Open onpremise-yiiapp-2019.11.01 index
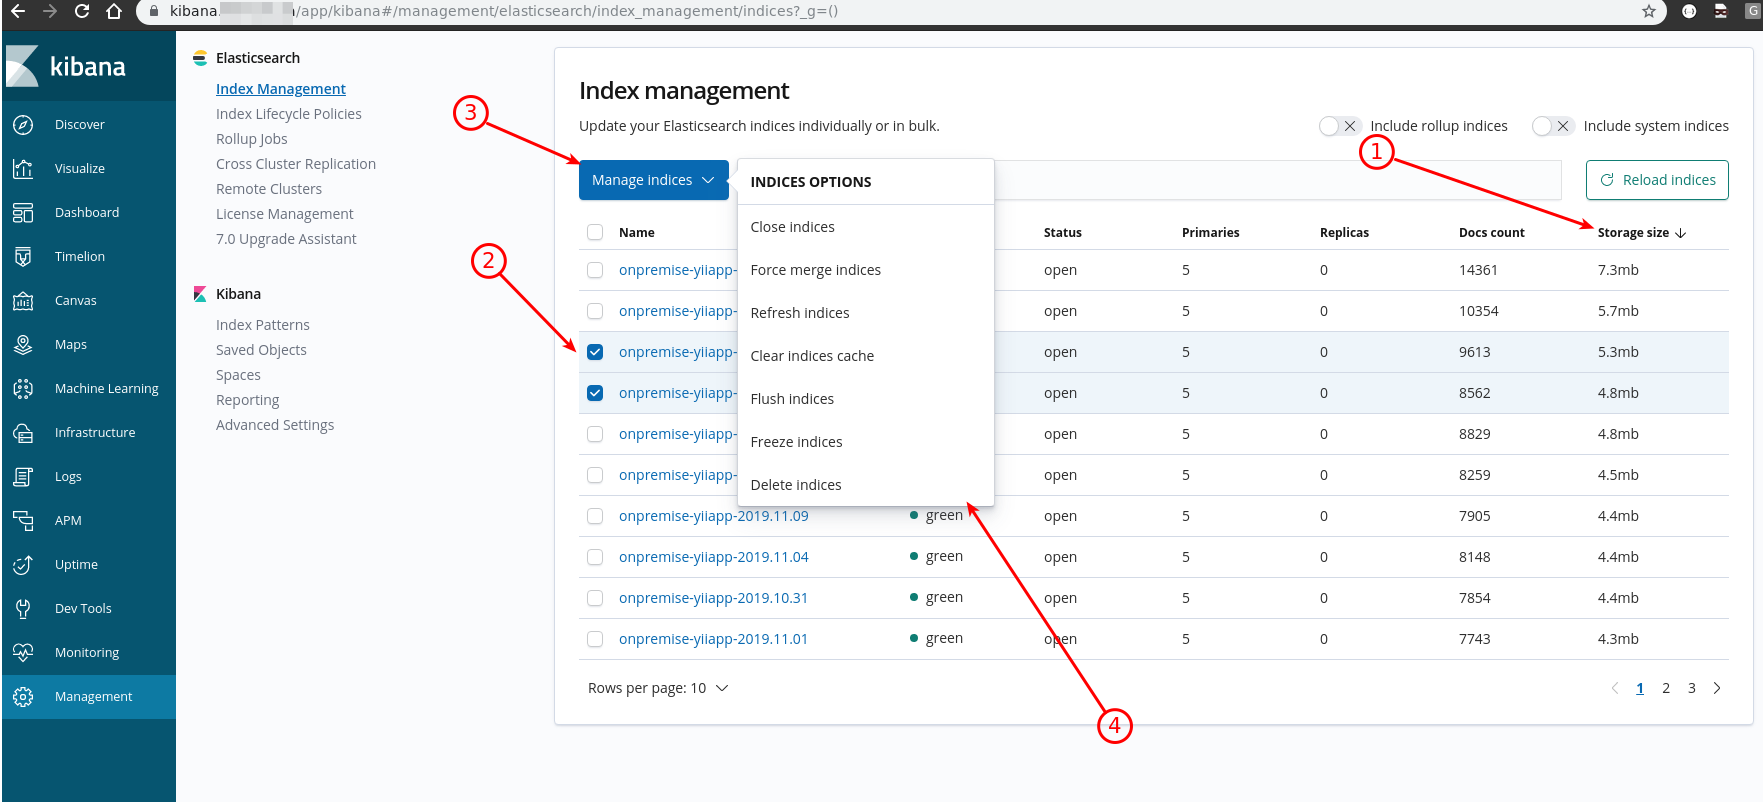This screenshot has height=802, width=1763. [x=714, y=639]
